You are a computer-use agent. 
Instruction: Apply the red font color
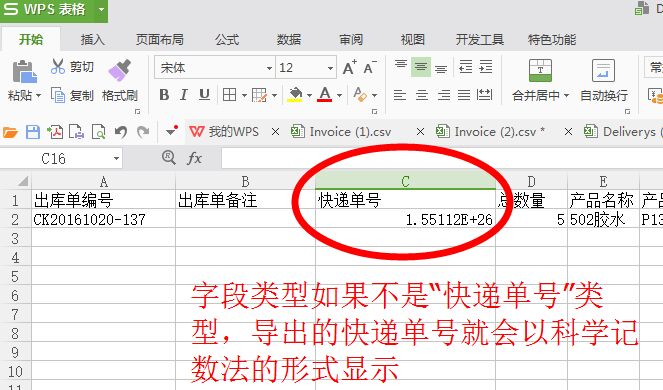325,94
